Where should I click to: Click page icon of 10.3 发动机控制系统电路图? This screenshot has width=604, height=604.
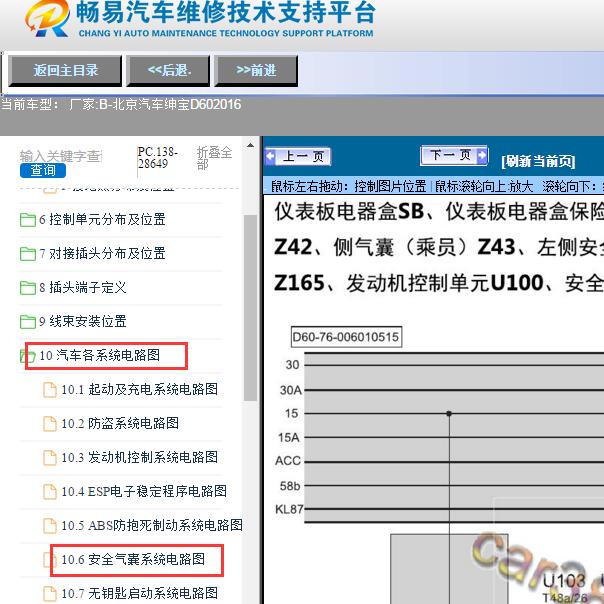50,457
